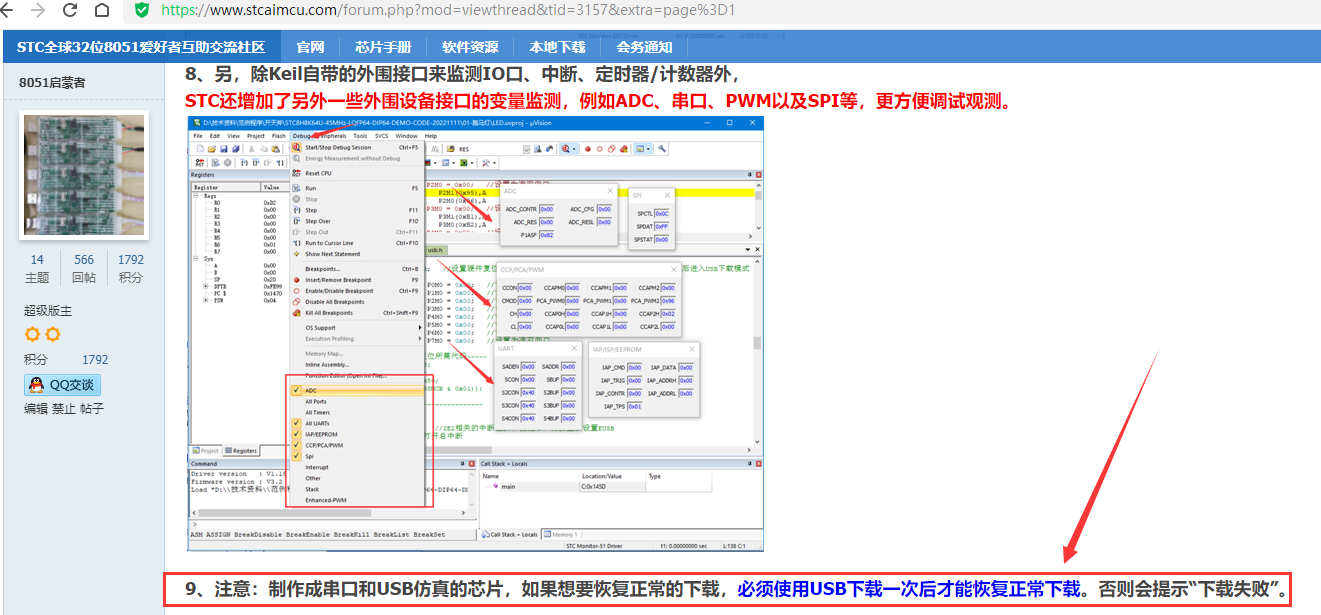
Task: Open Tools menu in the µVision screenshot
Action: (360, 136)
